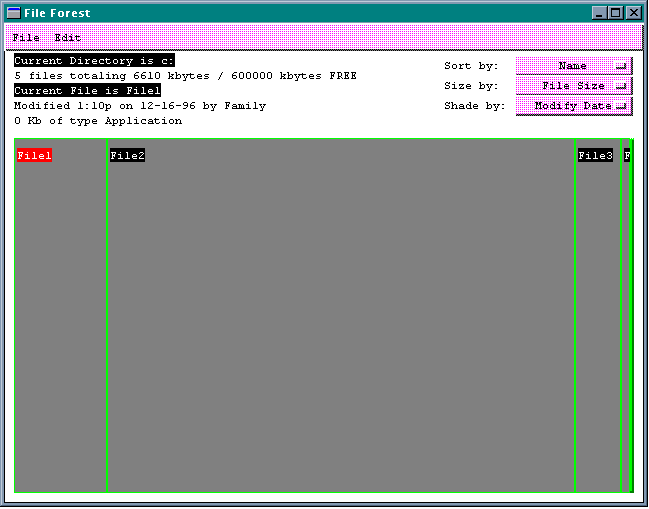The image size is (649, 509).
Task: Close the File Forest window
Action: coord(633,13)
